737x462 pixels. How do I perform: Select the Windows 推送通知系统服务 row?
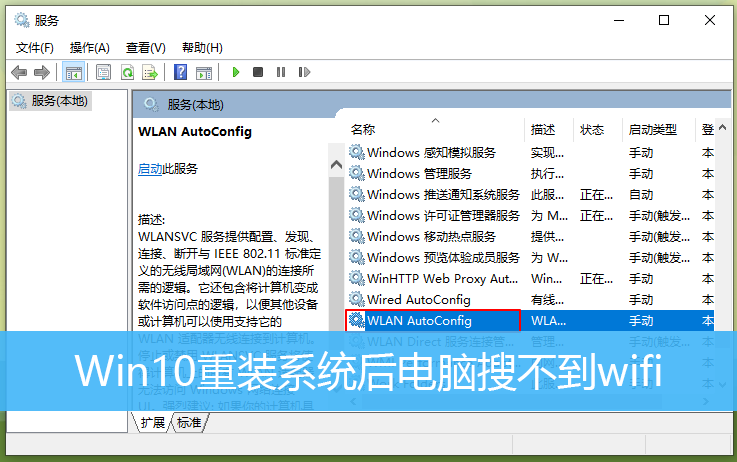[x=531, y=195]
